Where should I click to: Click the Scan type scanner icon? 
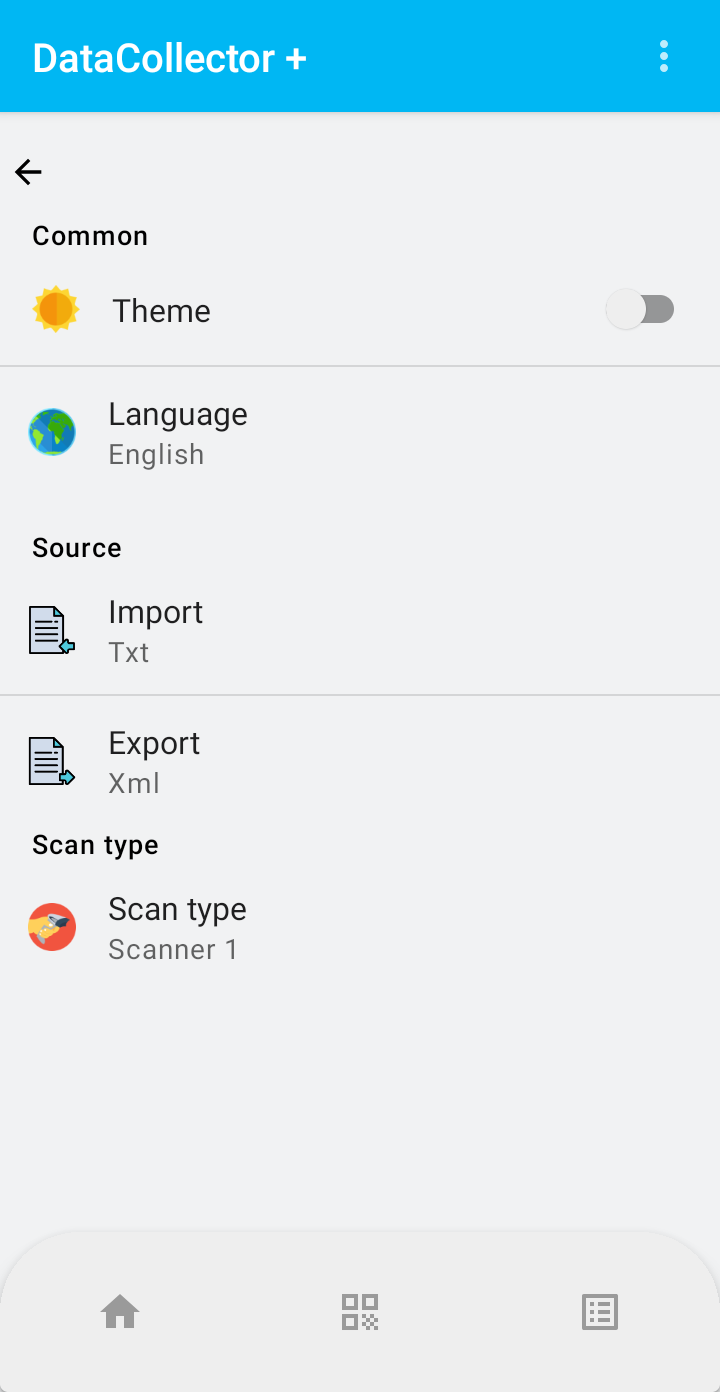(x=52, y=928)
